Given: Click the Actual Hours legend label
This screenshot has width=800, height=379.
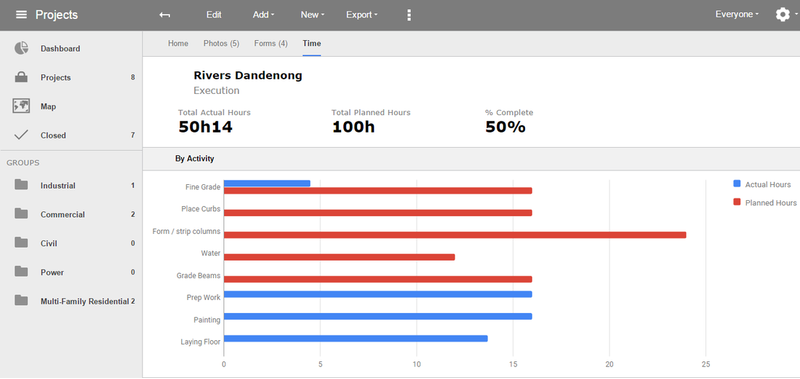Looking at the screenshot, I should (768, 184).
